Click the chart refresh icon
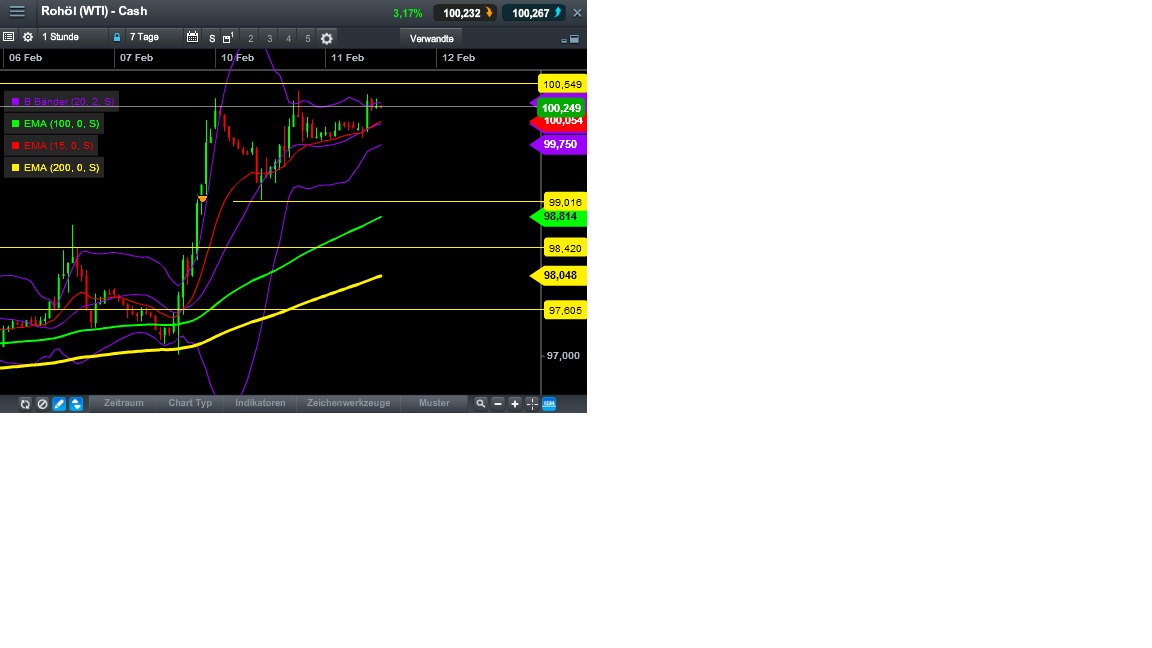This screenshot has height=648, width=1152. (x=25, y=403)
